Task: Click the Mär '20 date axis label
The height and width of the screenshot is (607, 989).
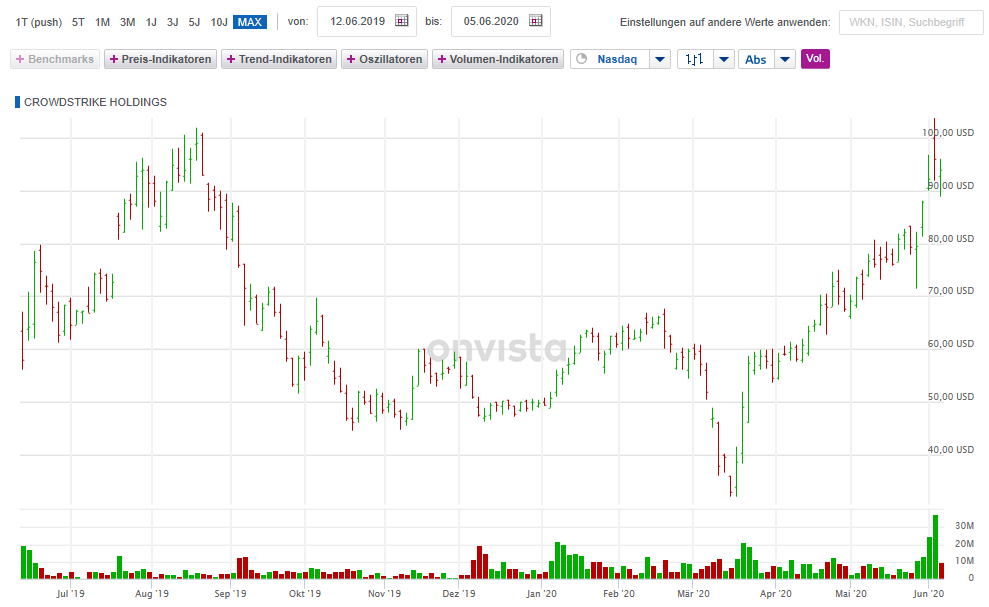Action: 693,594
